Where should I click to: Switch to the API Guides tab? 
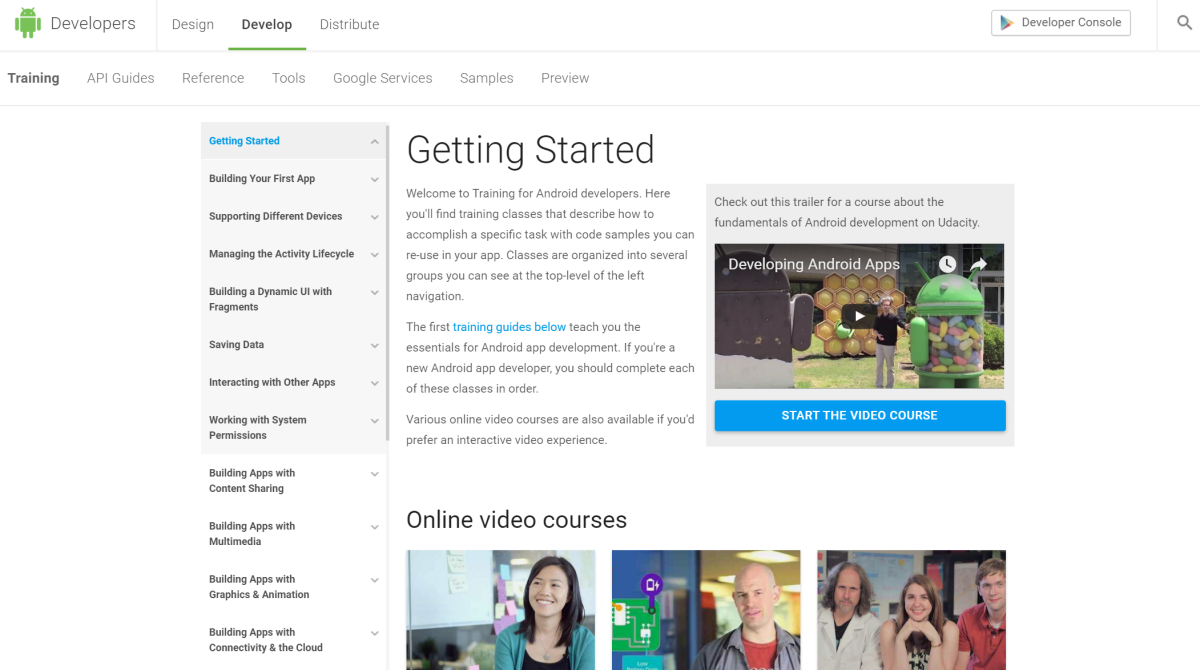120,77
